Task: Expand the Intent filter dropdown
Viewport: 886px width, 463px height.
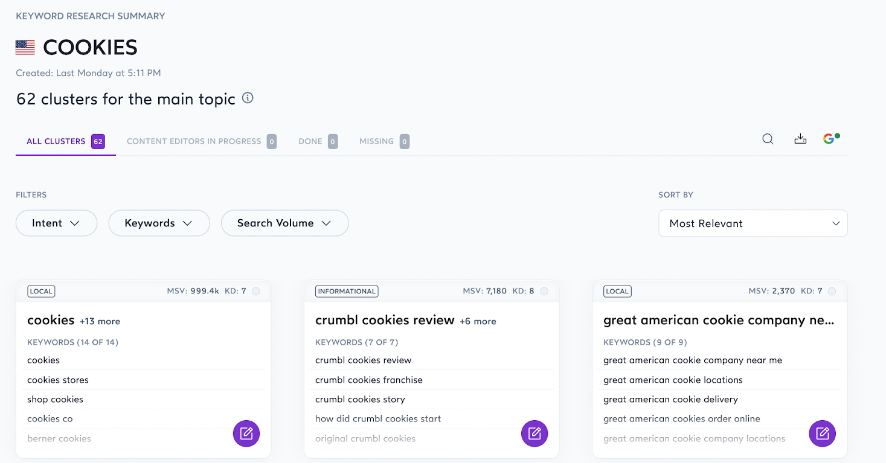Action: pos(57,223)
